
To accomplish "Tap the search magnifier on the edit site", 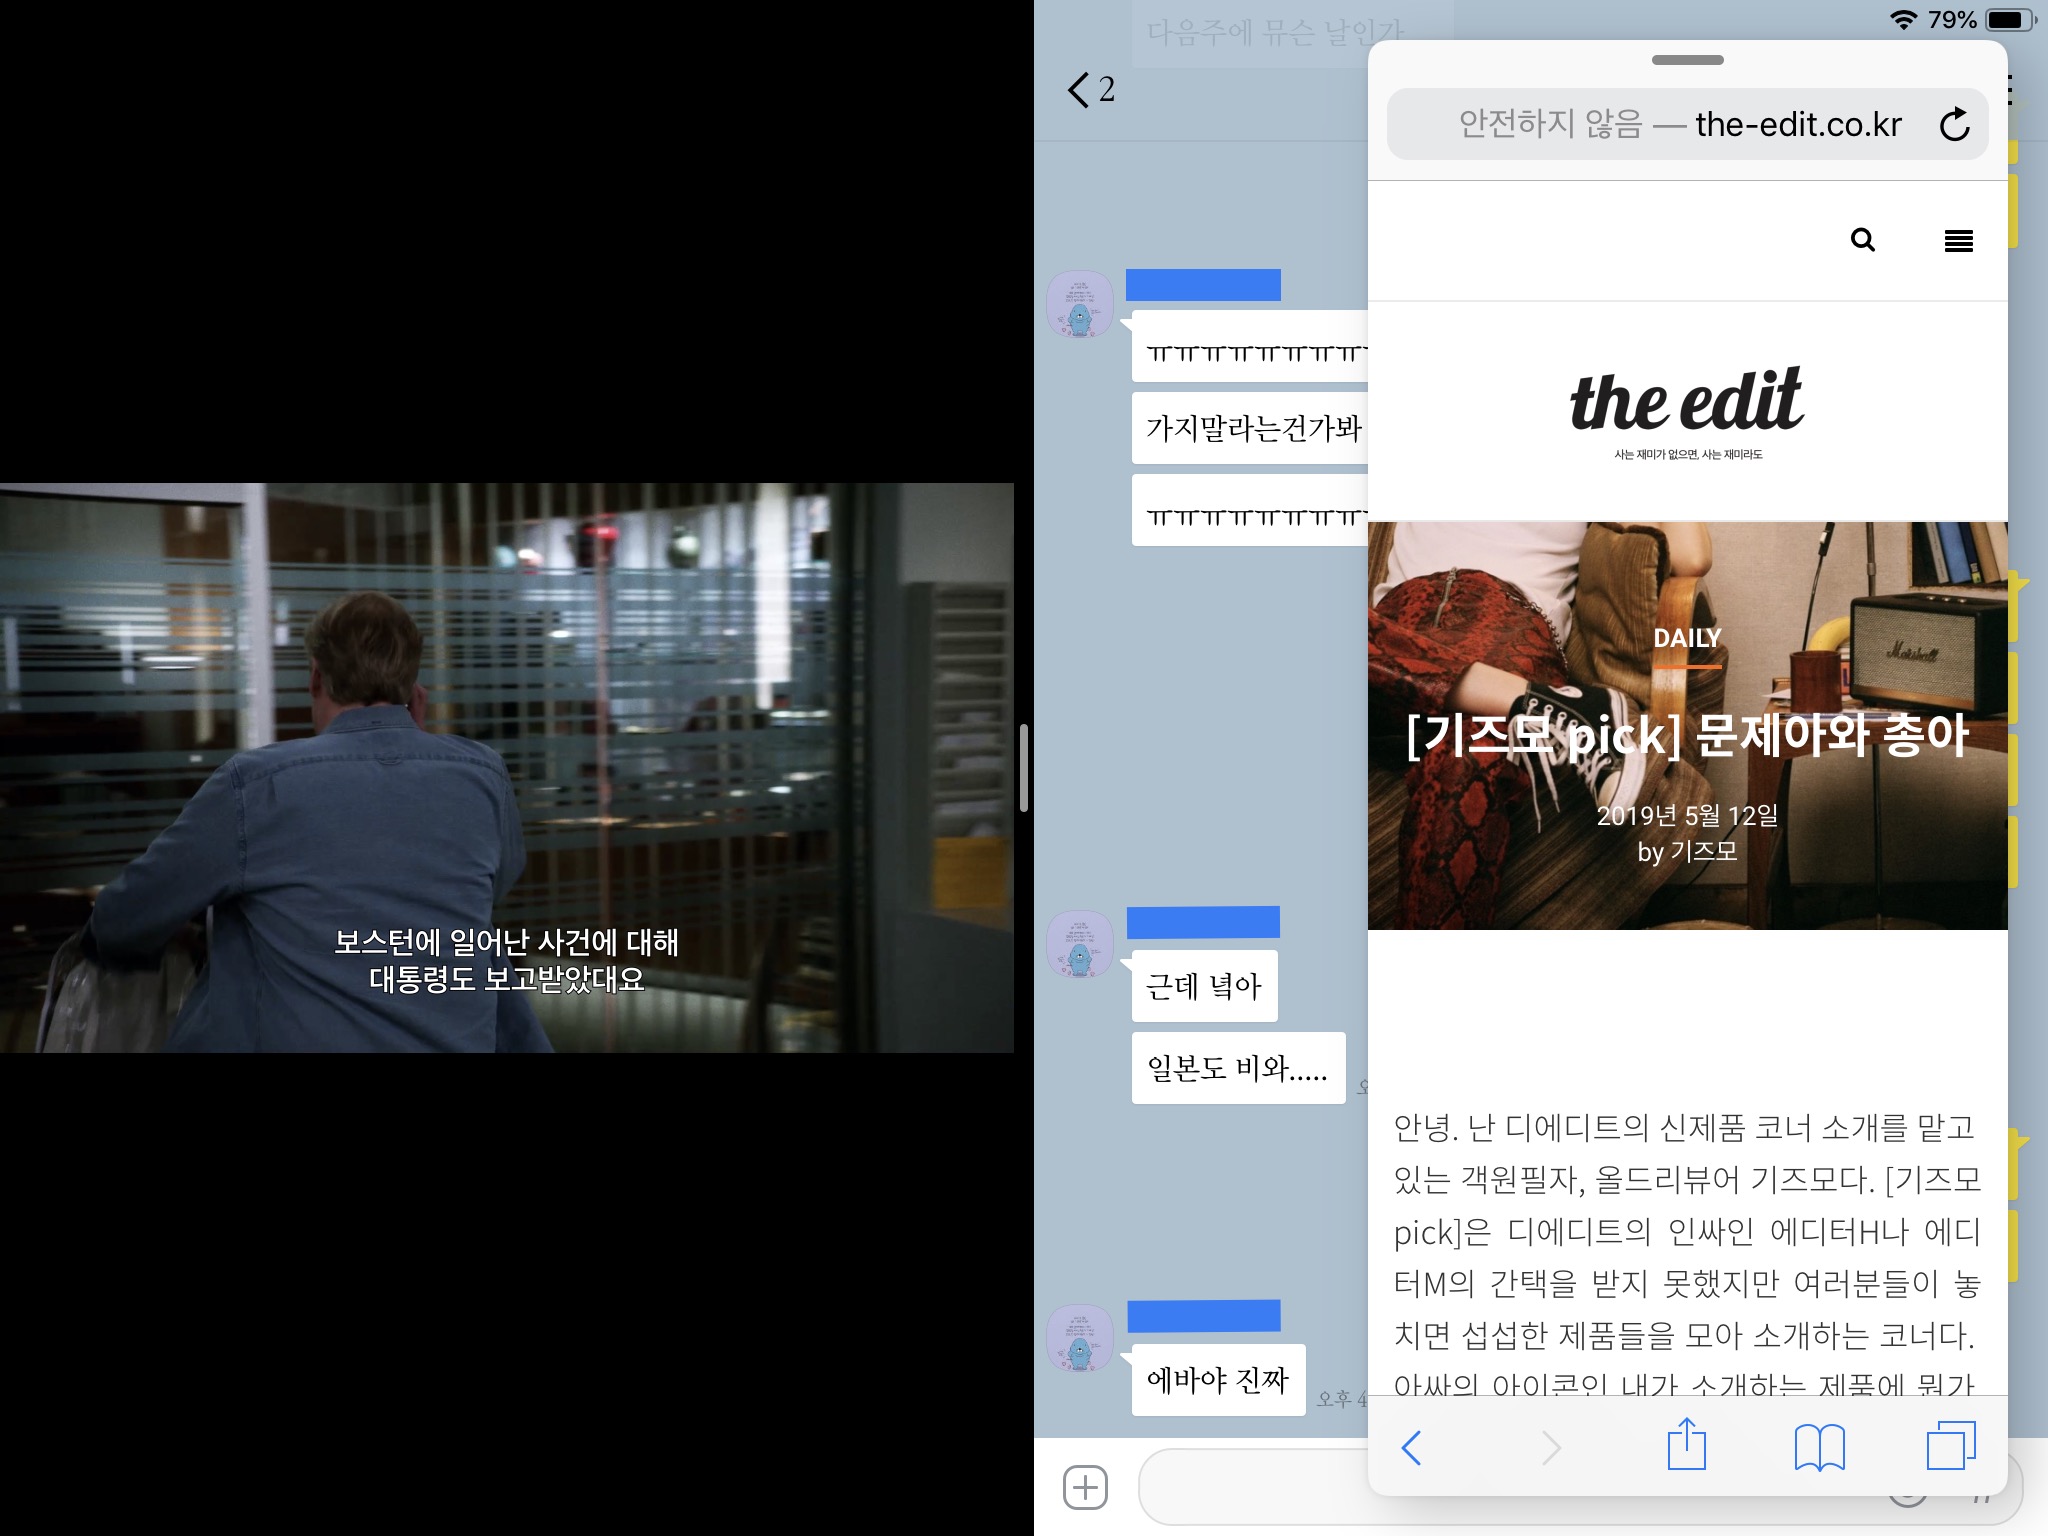I will pyautogui.click(x=1862, y=240).
